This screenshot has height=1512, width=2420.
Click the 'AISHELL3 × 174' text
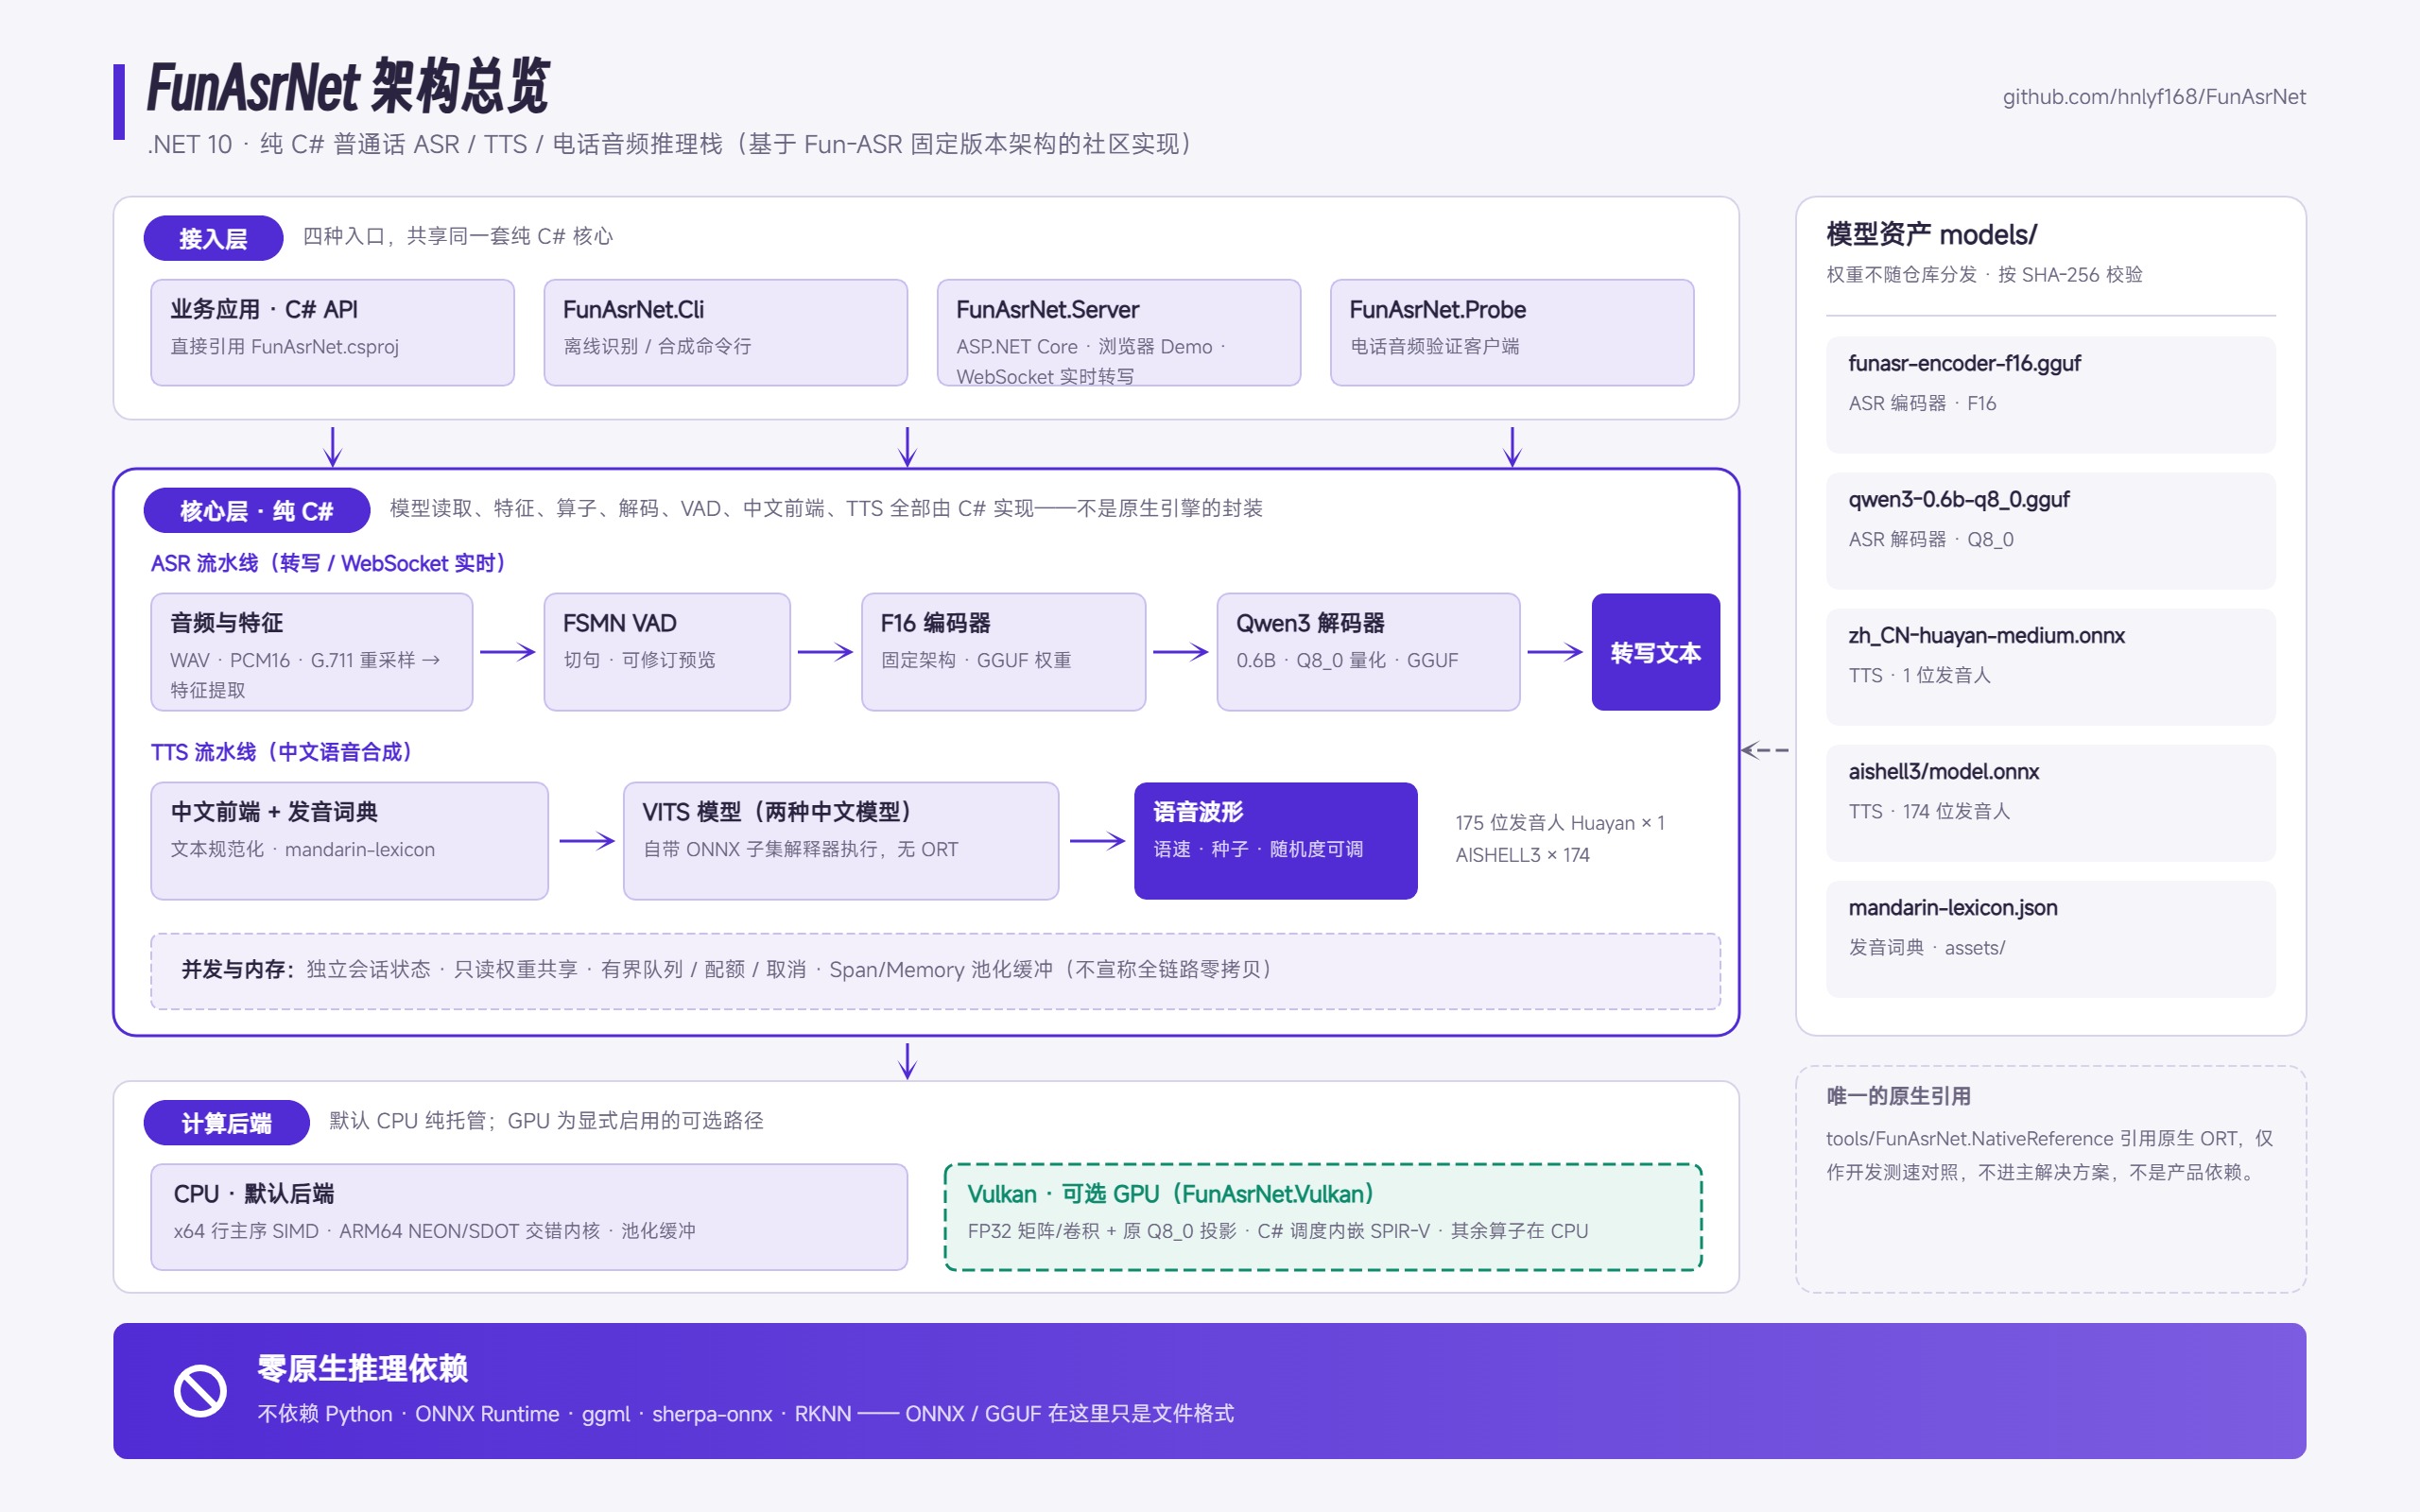tap(1522, 855)
